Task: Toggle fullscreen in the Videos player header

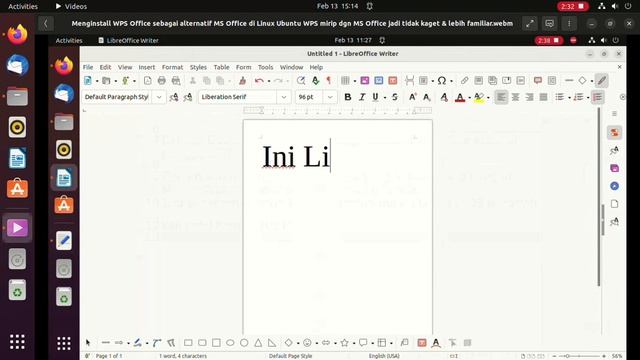Action: (530, 24)
